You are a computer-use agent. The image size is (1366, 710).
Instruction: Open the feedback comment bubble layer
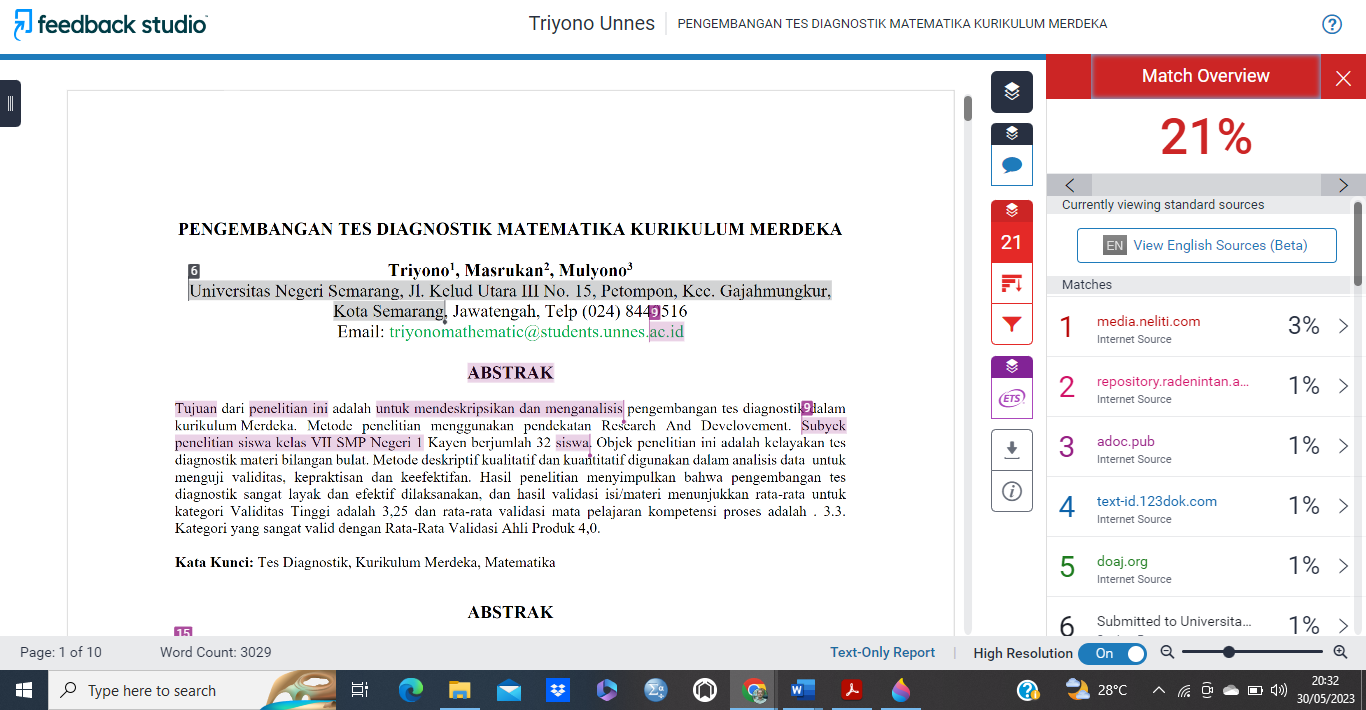pyautogui.click(x=1011, y=165)
